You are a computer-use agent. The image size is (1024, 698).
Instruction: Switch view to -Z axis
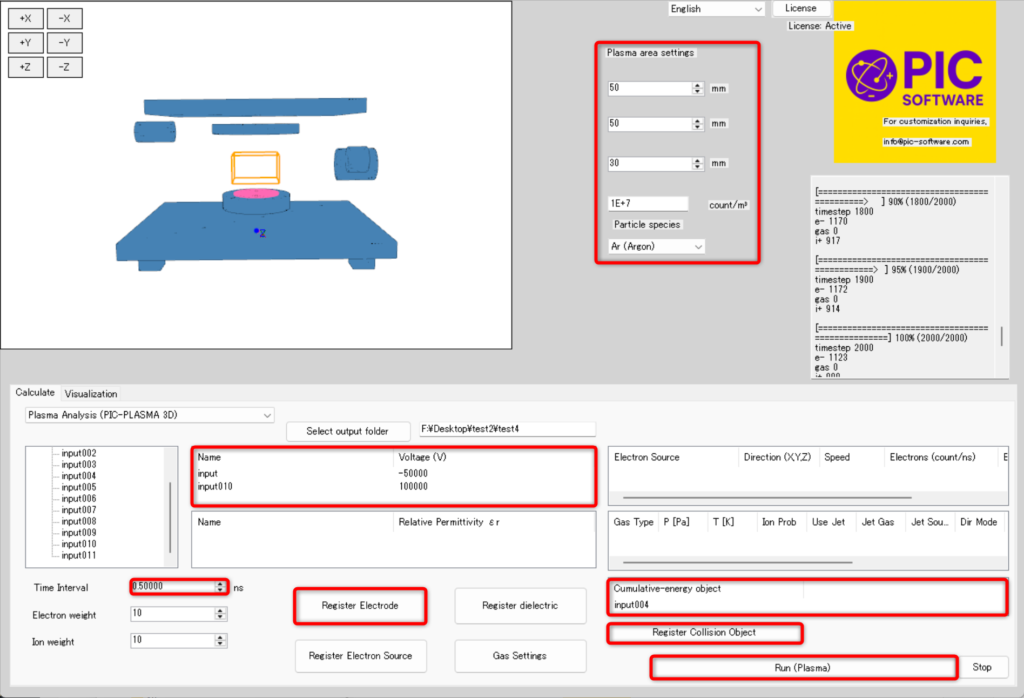pos(64,67)
